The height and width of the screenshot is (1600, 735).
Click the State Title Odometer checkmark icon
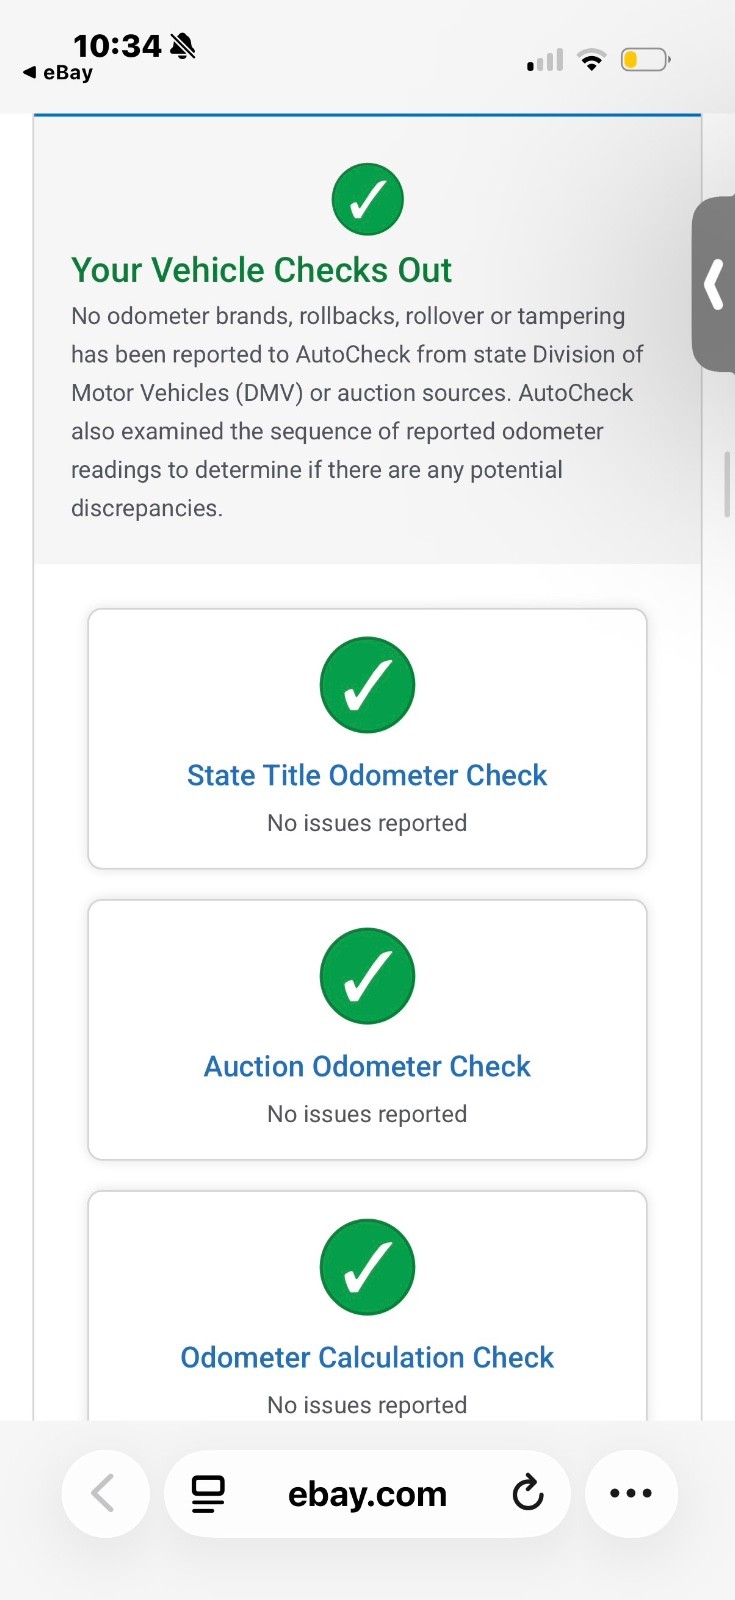click(367, 685)
